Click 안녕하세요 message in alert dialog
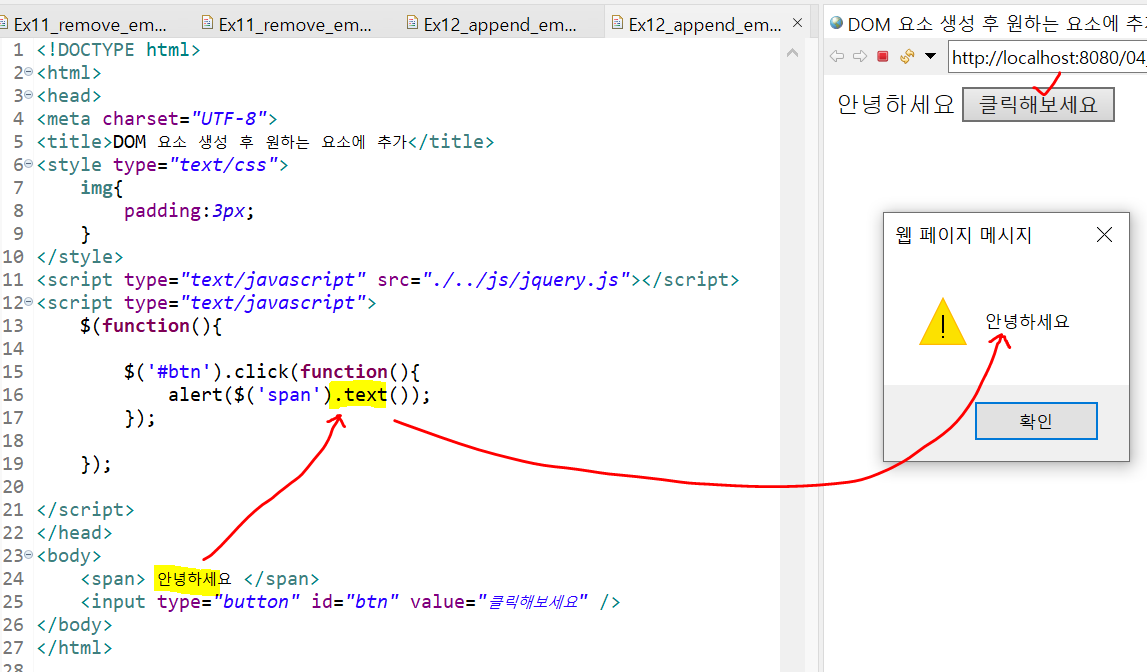1147x672 pixels. click(x=1027, y=322)
